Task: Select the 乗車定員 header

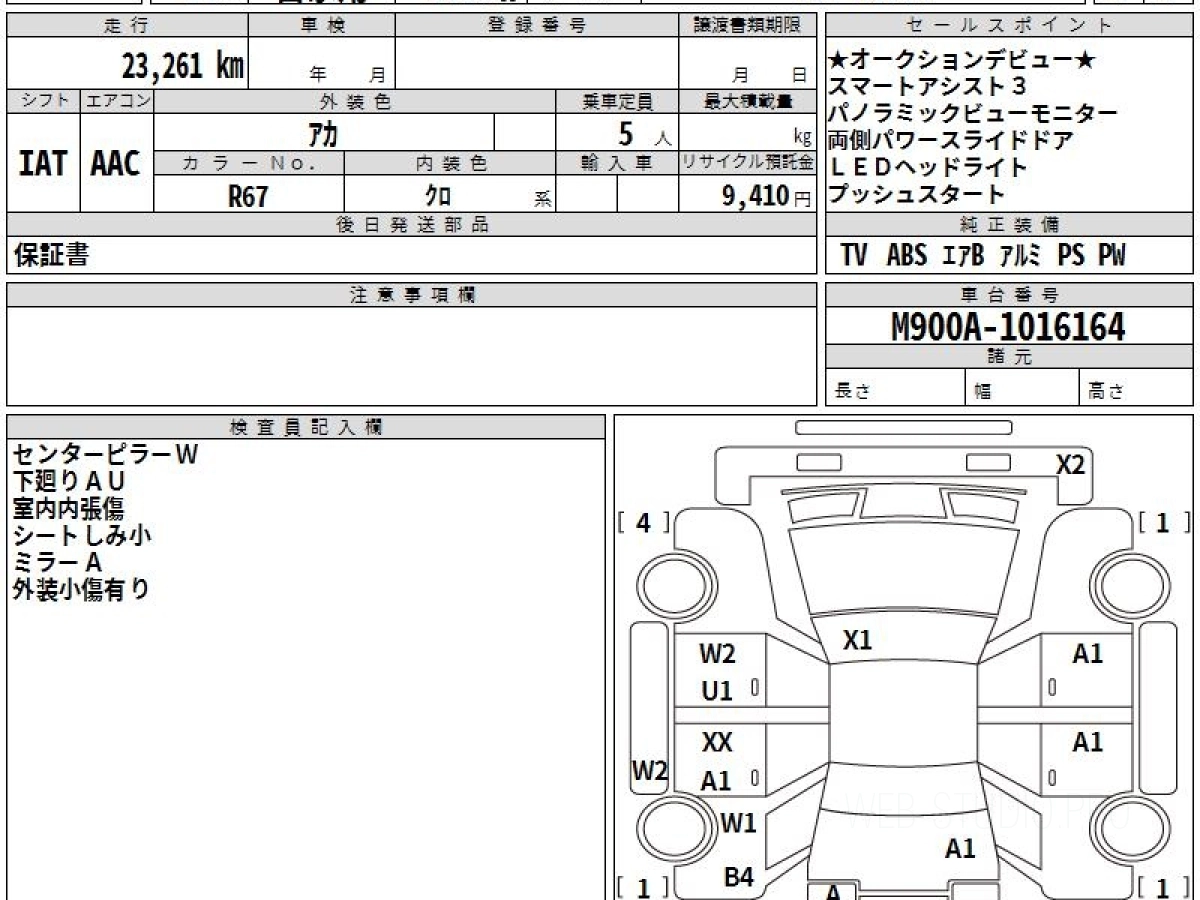Action: coord(618,101)
